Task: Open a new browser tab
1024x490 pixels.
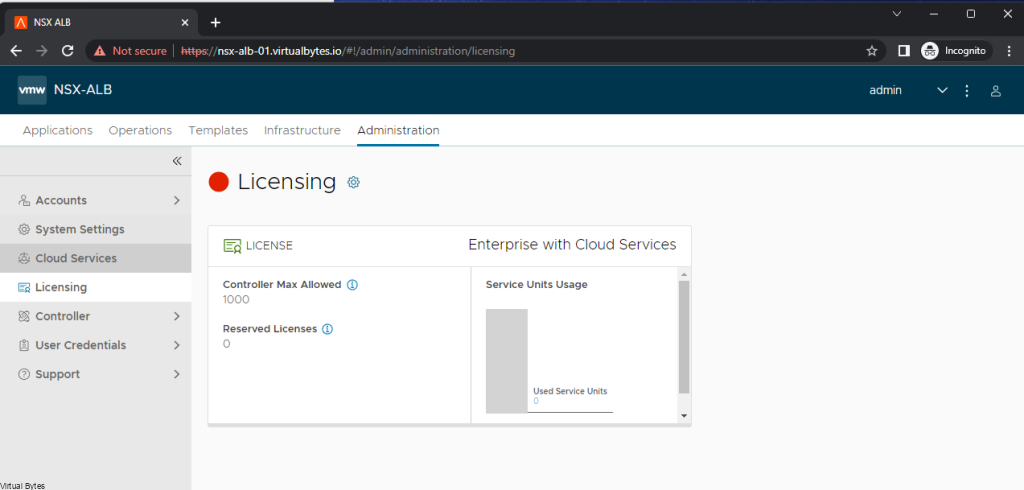Action: coord(216,23)
